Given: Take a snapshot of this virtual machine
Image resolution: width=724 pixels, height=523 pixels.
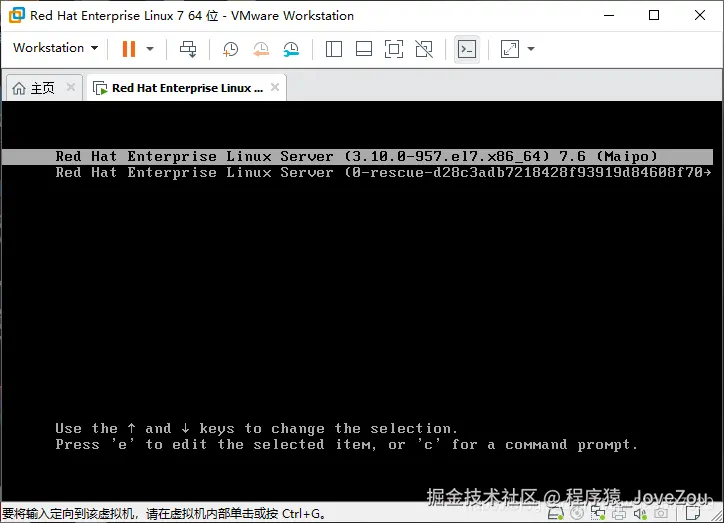Looking at the screenshot, I should coord(230,49).
